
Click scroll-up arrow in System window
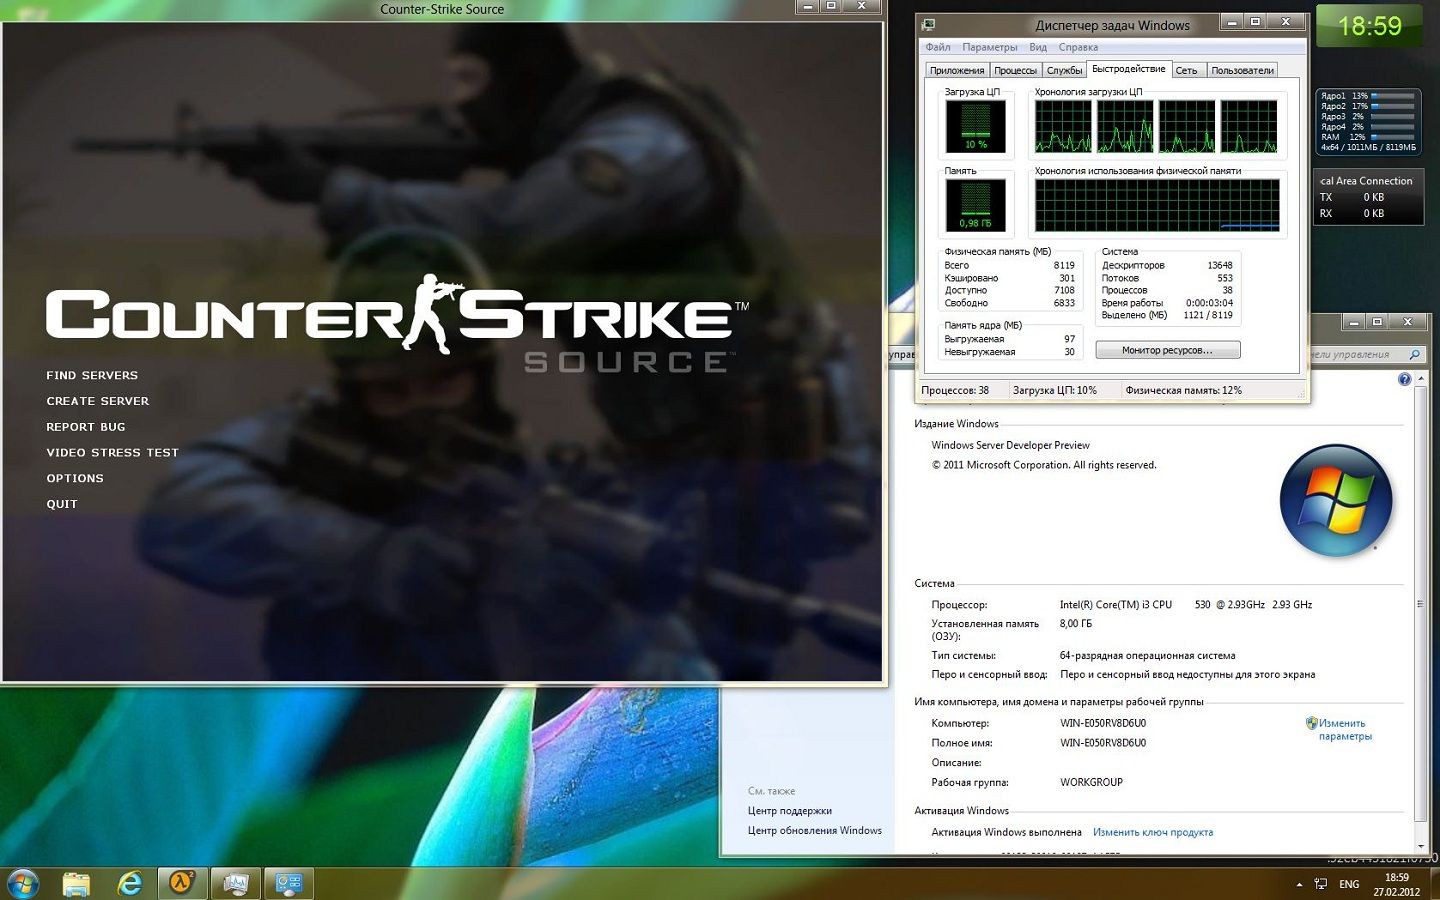tap(1420, 380)
